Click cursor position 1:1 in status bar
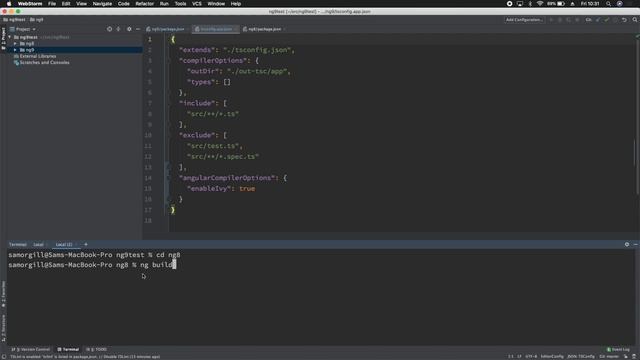The image size is (640, 360). point(511,356)
